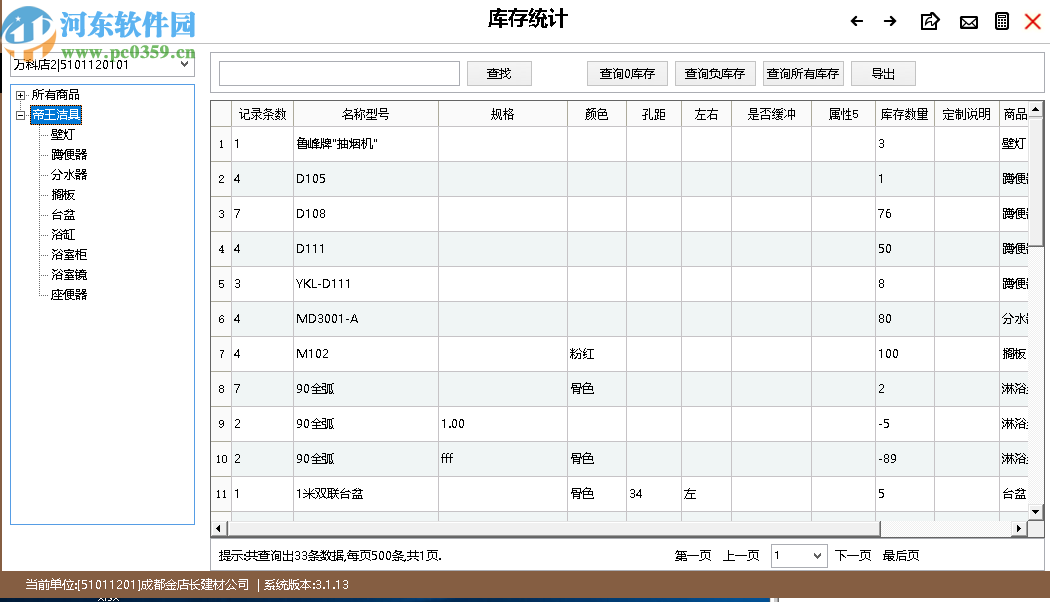The height and width of the screenshot is (602, 1050).
Task: Click the 查询负库存 button
Action: point(713,73)
